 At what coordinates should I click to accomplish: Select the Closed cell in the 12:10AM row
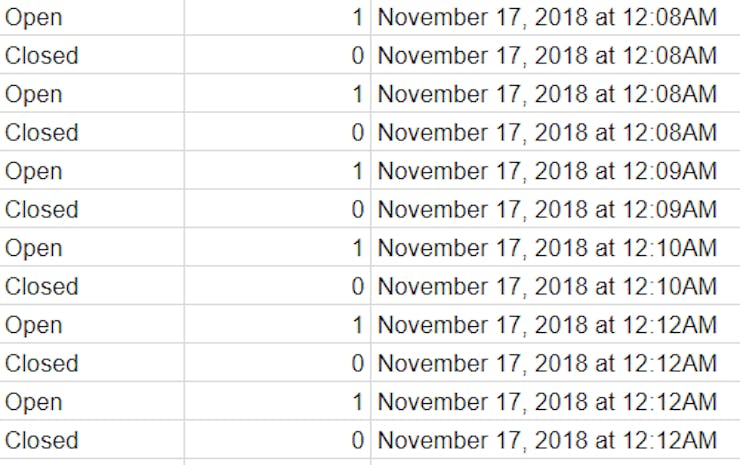pos(92,286)
